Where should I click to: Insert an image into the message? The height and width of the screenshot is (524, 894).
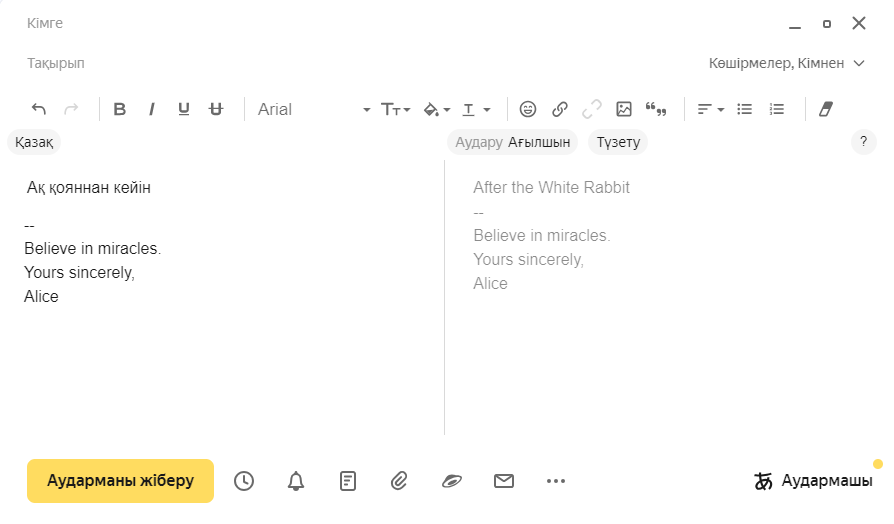point(624,109)
